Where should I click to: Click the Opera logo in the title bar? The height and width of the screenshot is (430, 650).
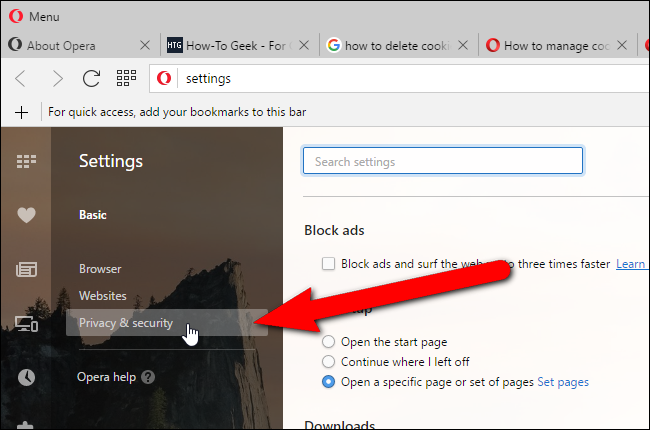click(16, 17)
